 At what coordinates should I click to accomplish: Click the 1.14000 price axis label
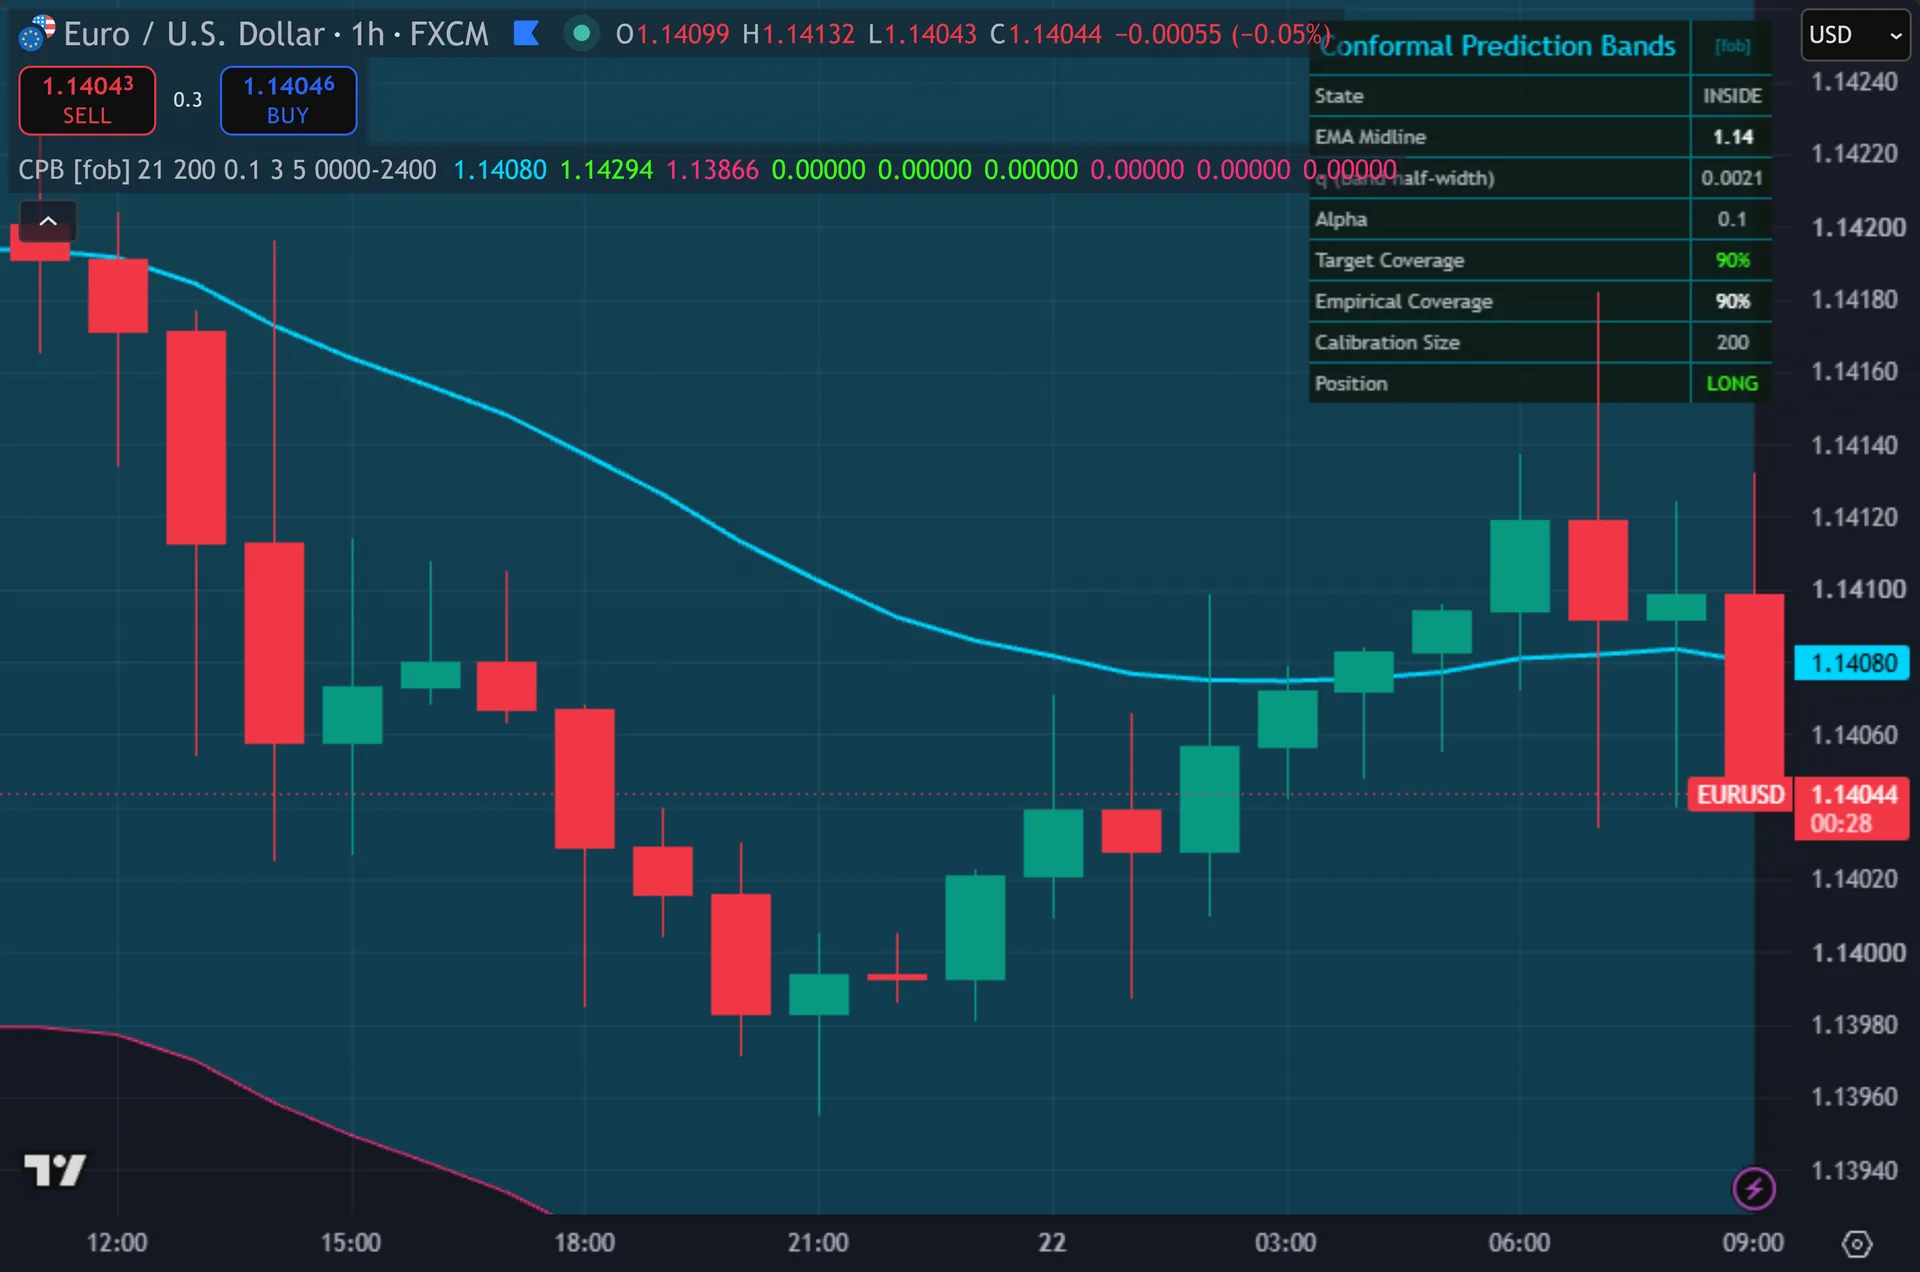[1858, 952]
